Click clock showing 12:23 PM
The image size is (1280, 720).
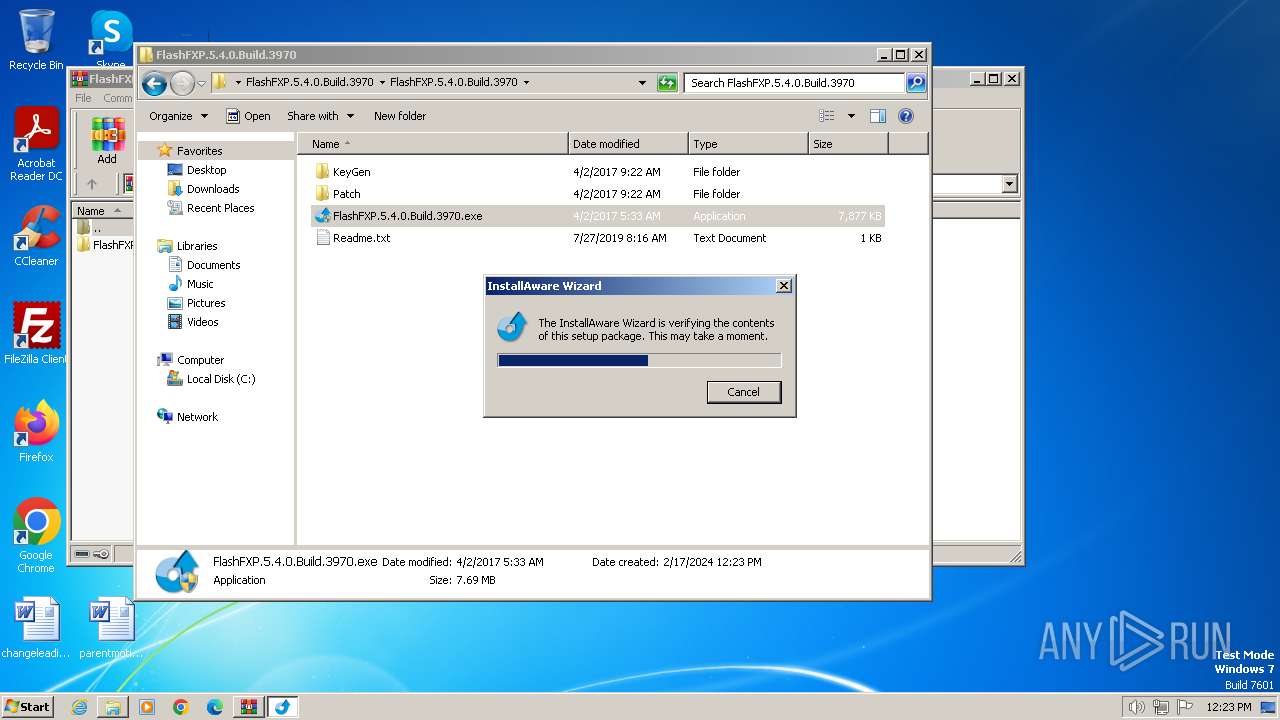coord(1229,707)
